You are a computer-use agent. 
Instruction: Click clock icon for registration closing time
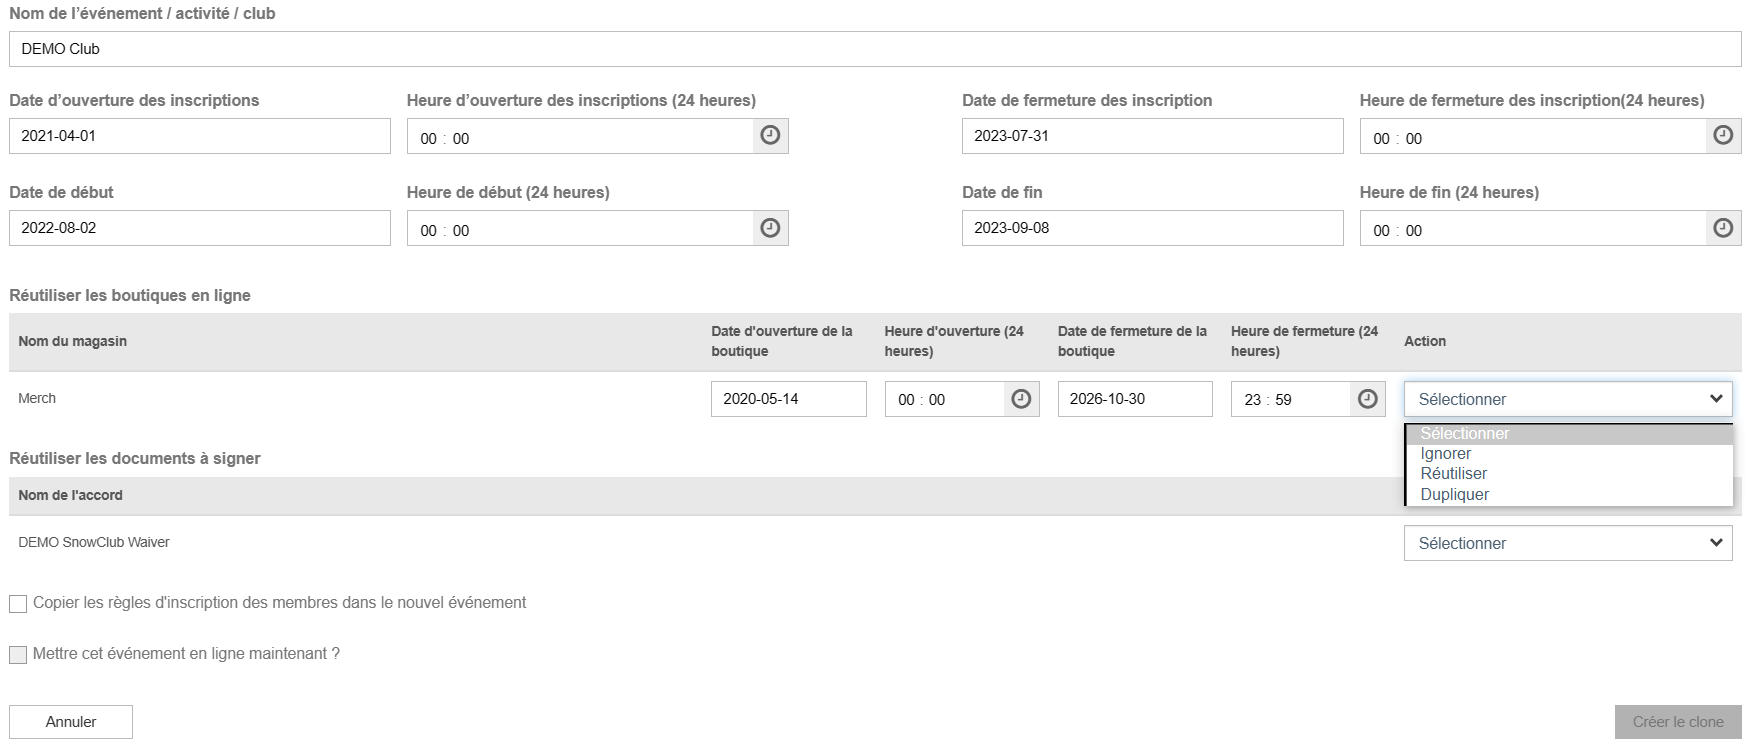point(1723,136)
